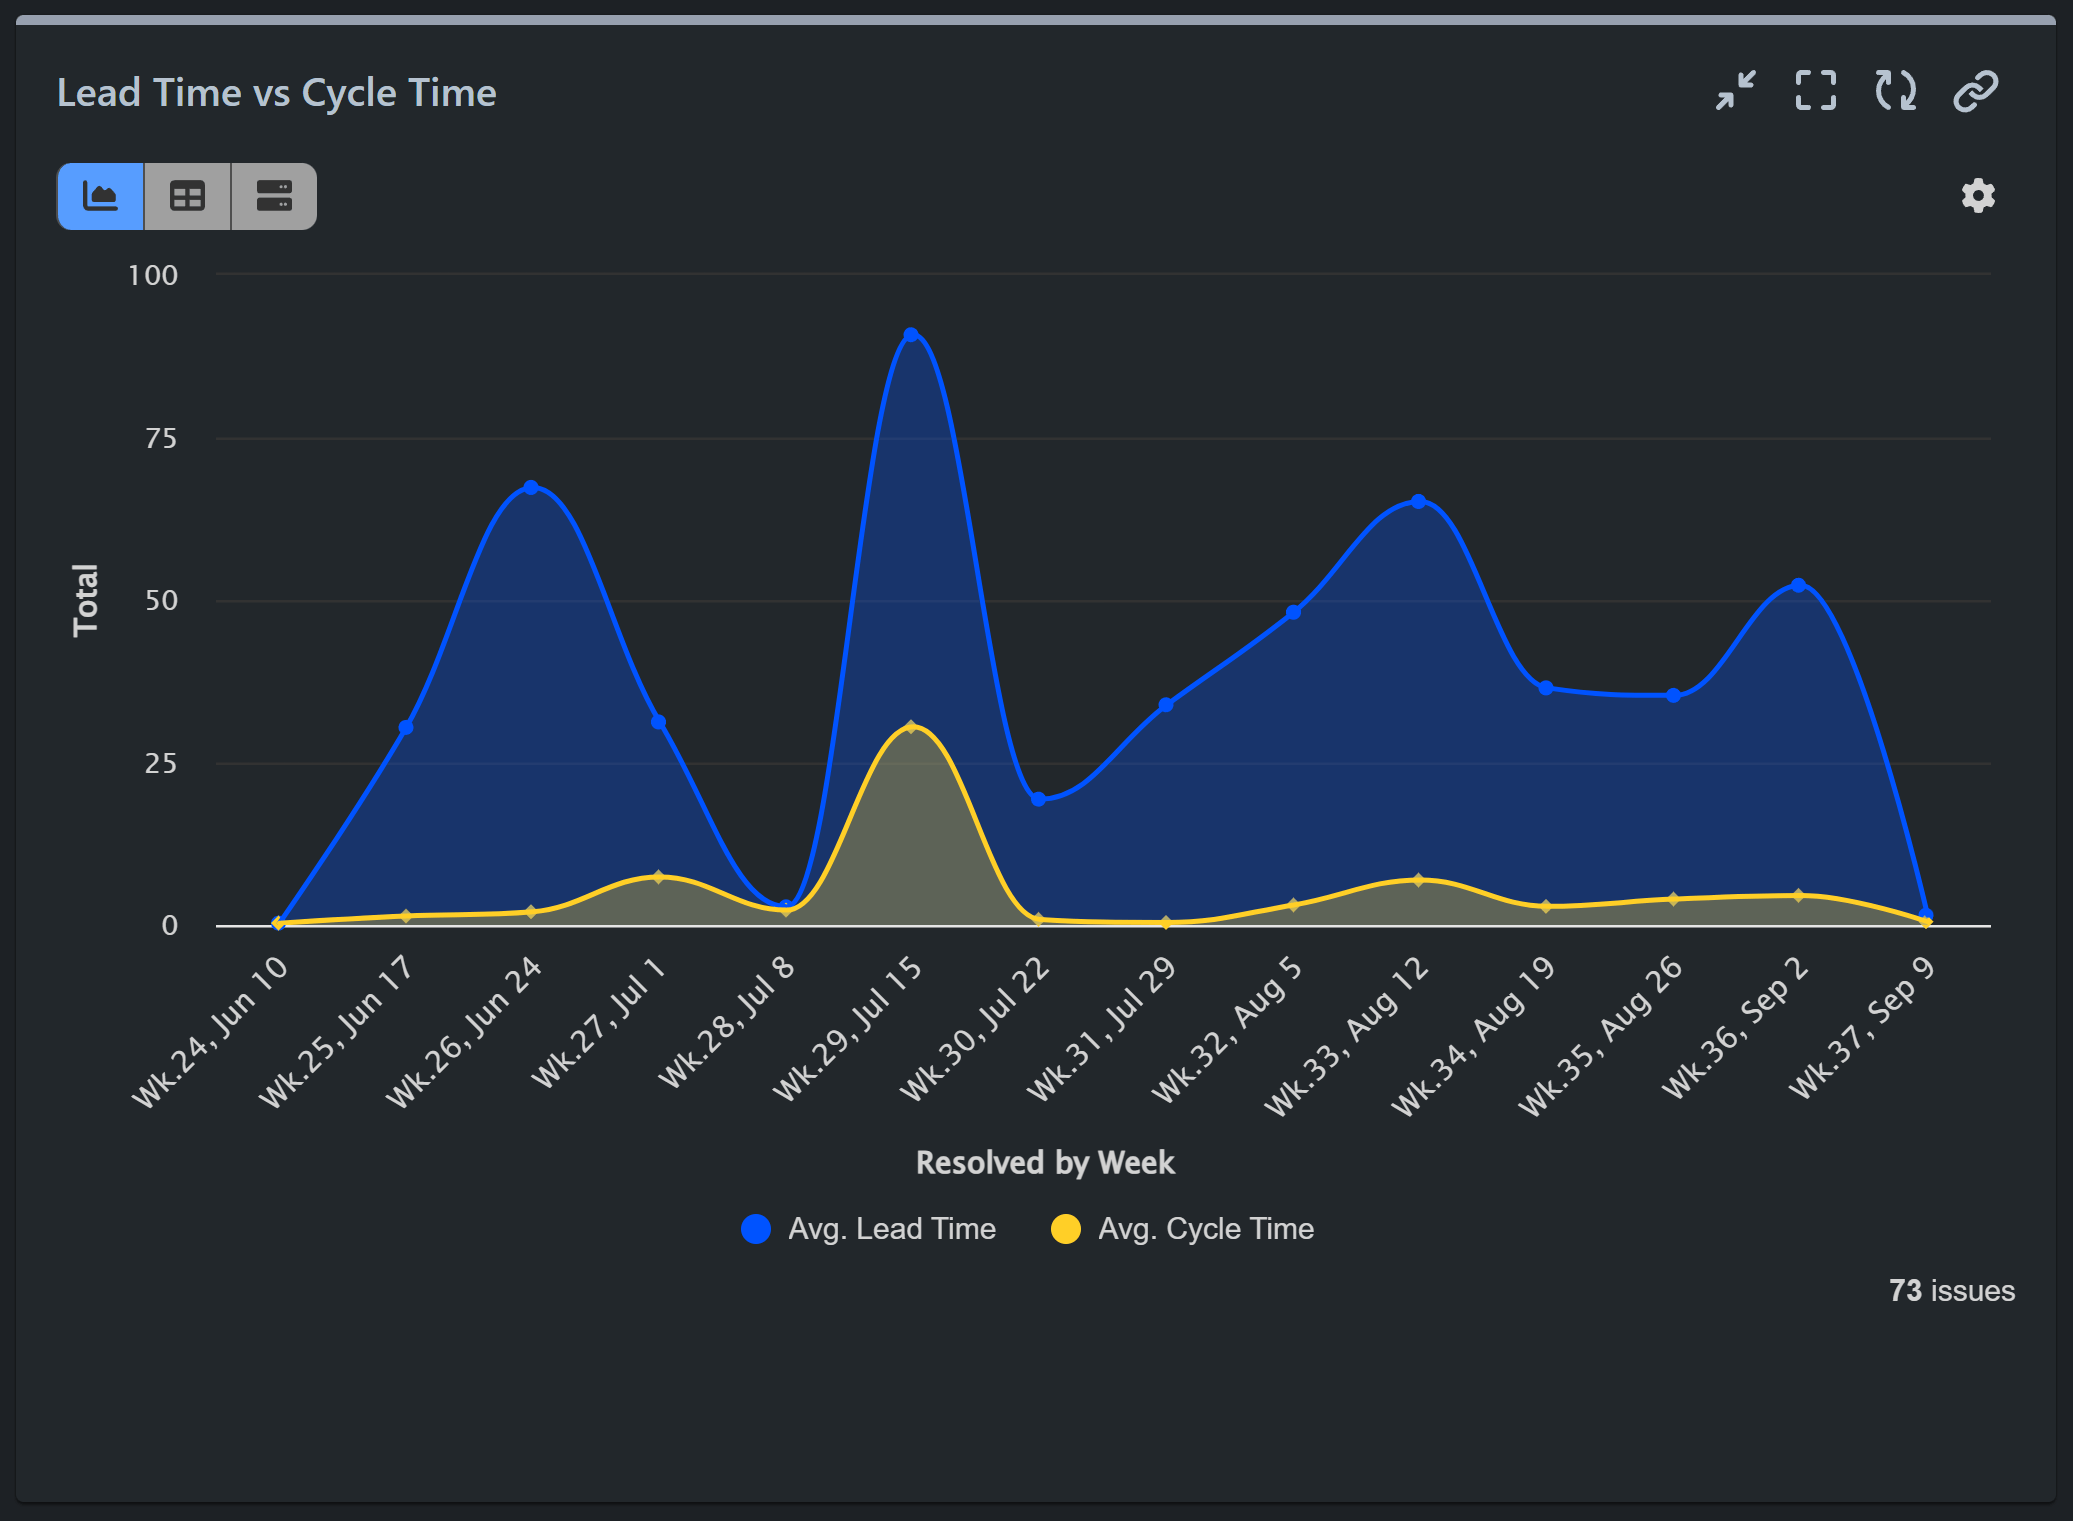The height and width of the screenshot is (1521, 2073).
Task: Switch to the row summary view icon
Action: click(x=272, y=196)
